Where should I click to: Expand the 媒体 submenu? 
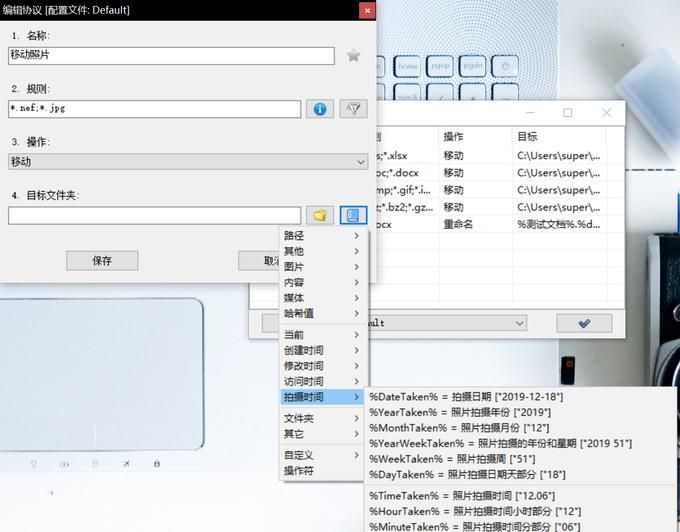322,298
